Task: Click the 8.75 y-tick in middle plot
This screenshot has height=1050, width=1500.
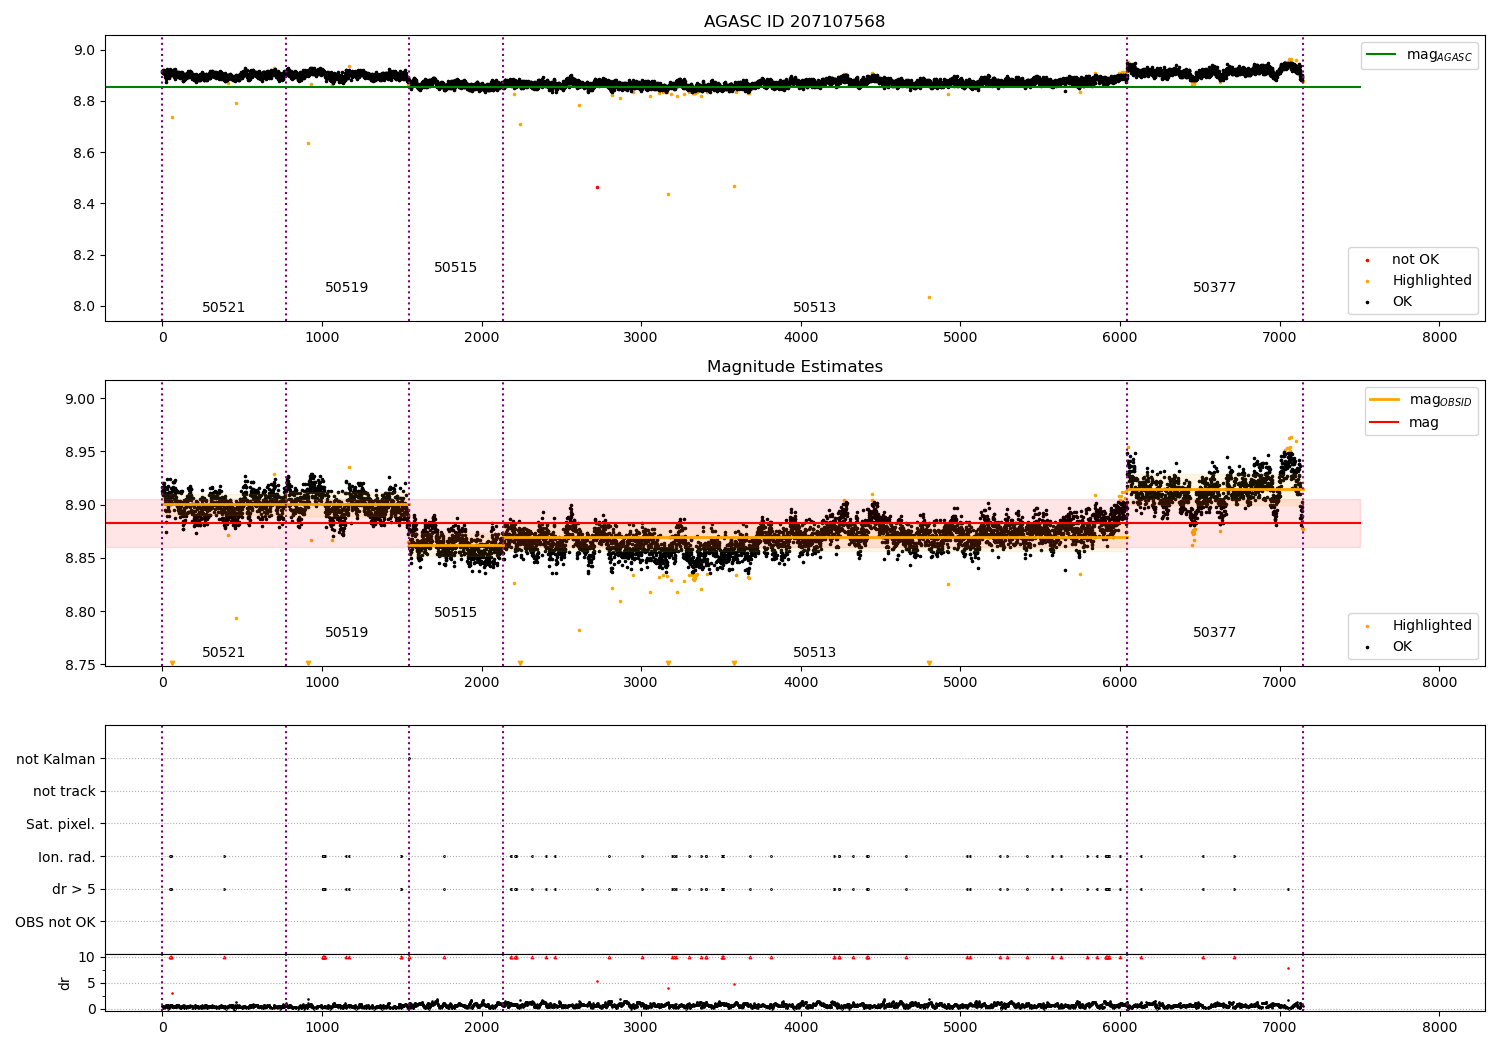Action: pos(80,666)
